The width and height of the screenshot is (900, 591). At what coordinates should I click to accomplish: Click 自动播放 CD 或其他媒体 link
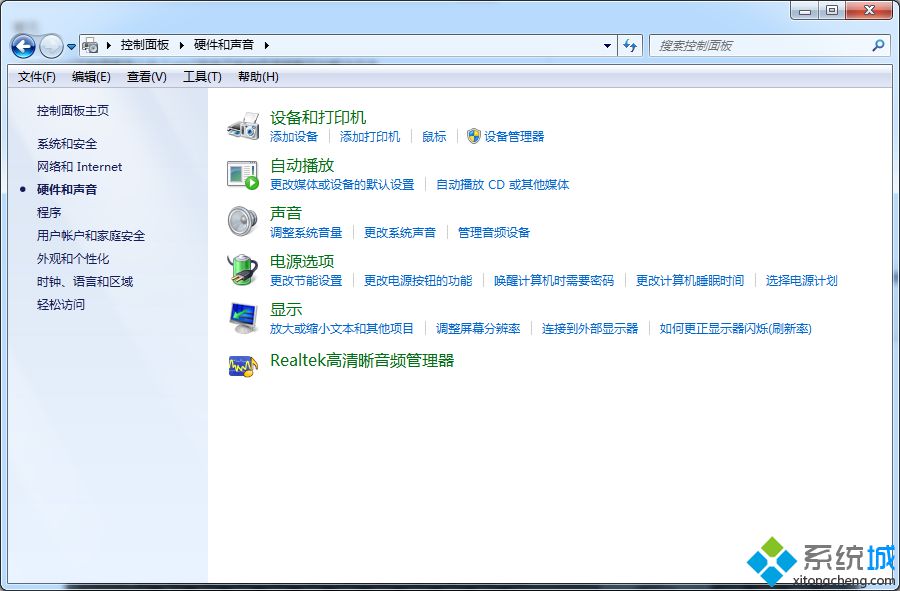tap(502, 184)
